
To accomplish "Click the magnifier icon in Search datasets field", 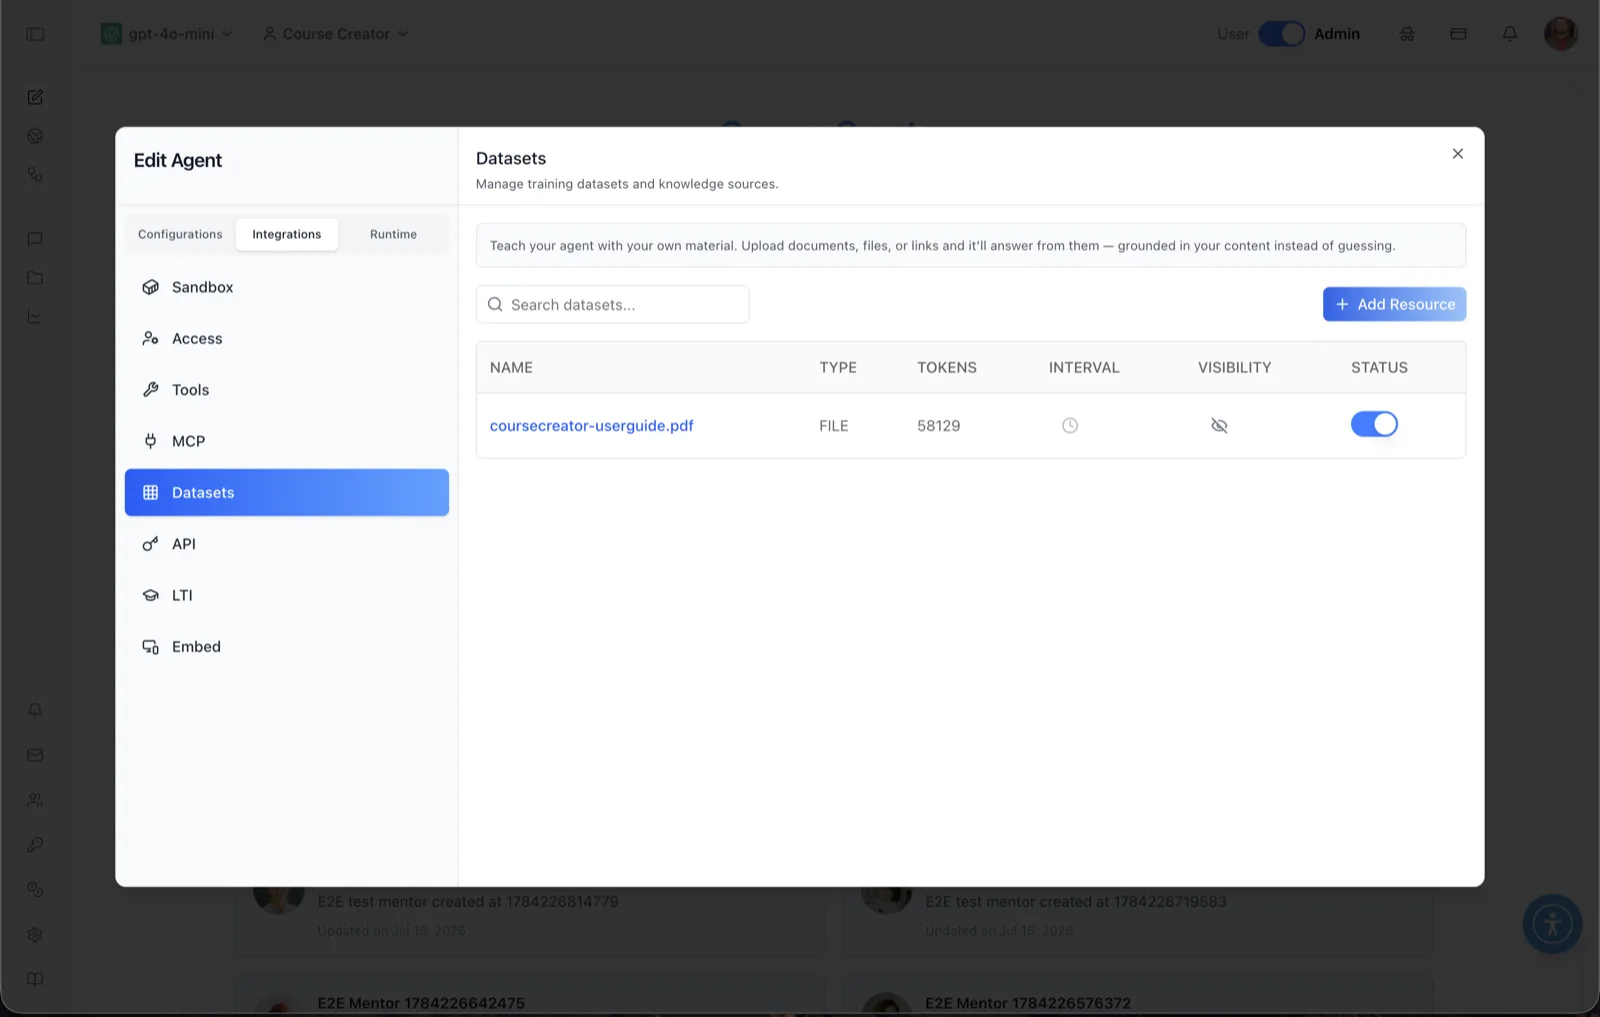I will (495, 304).
